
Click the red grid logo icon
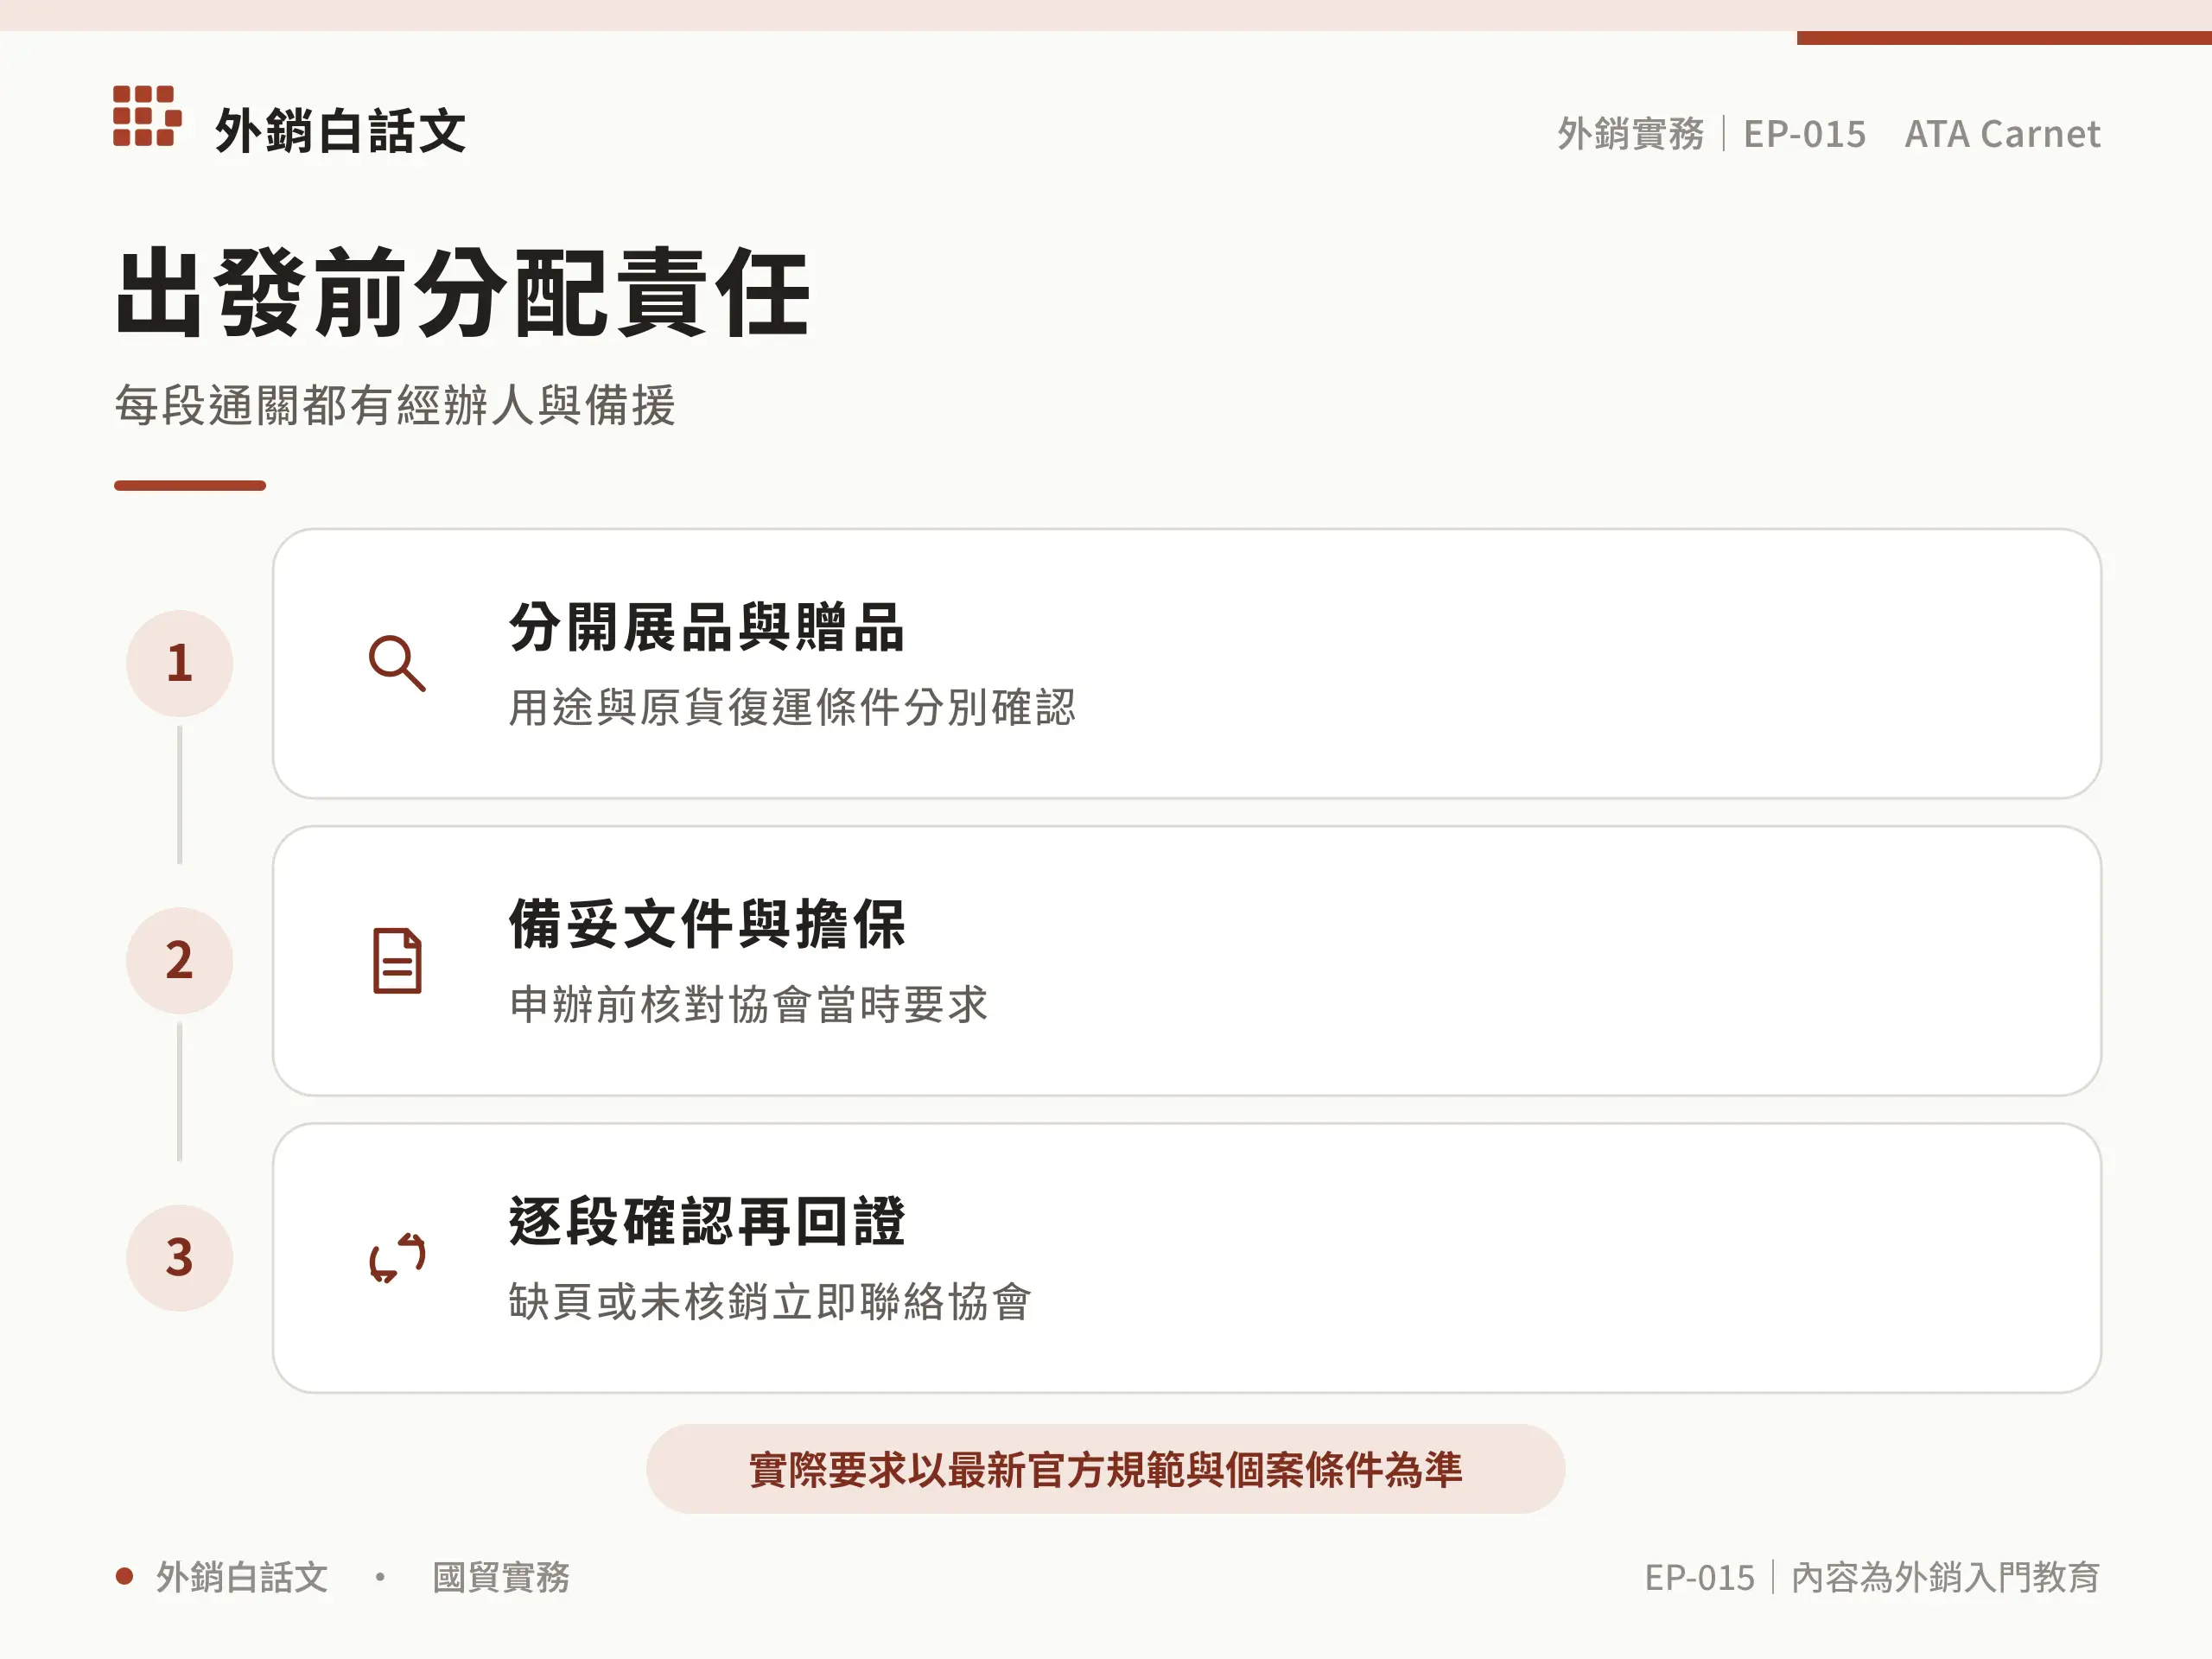coord(147,116)
